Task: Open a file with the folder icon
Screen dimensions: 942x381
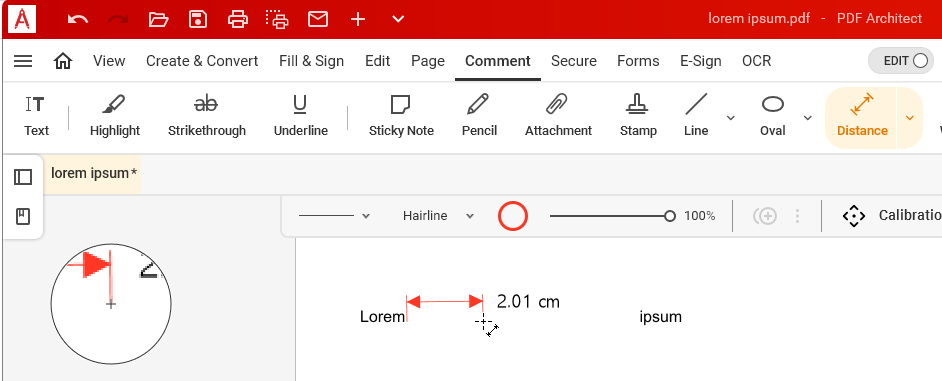Action: pyautogui.click(x=158, y=19)
